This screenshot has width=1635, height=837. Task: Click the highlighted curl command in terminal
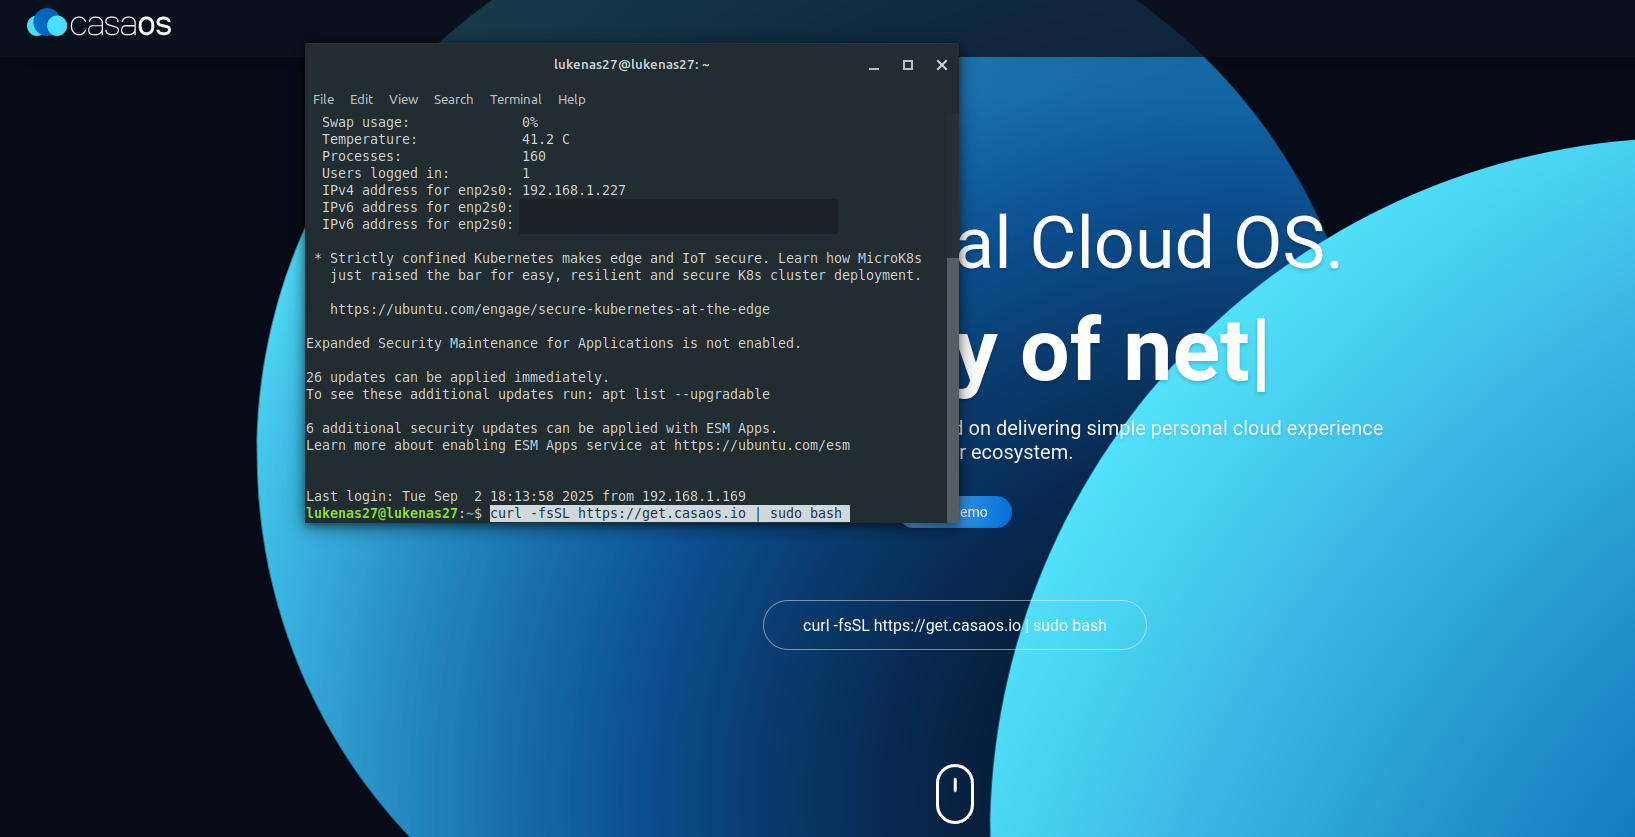pos(668,513)
